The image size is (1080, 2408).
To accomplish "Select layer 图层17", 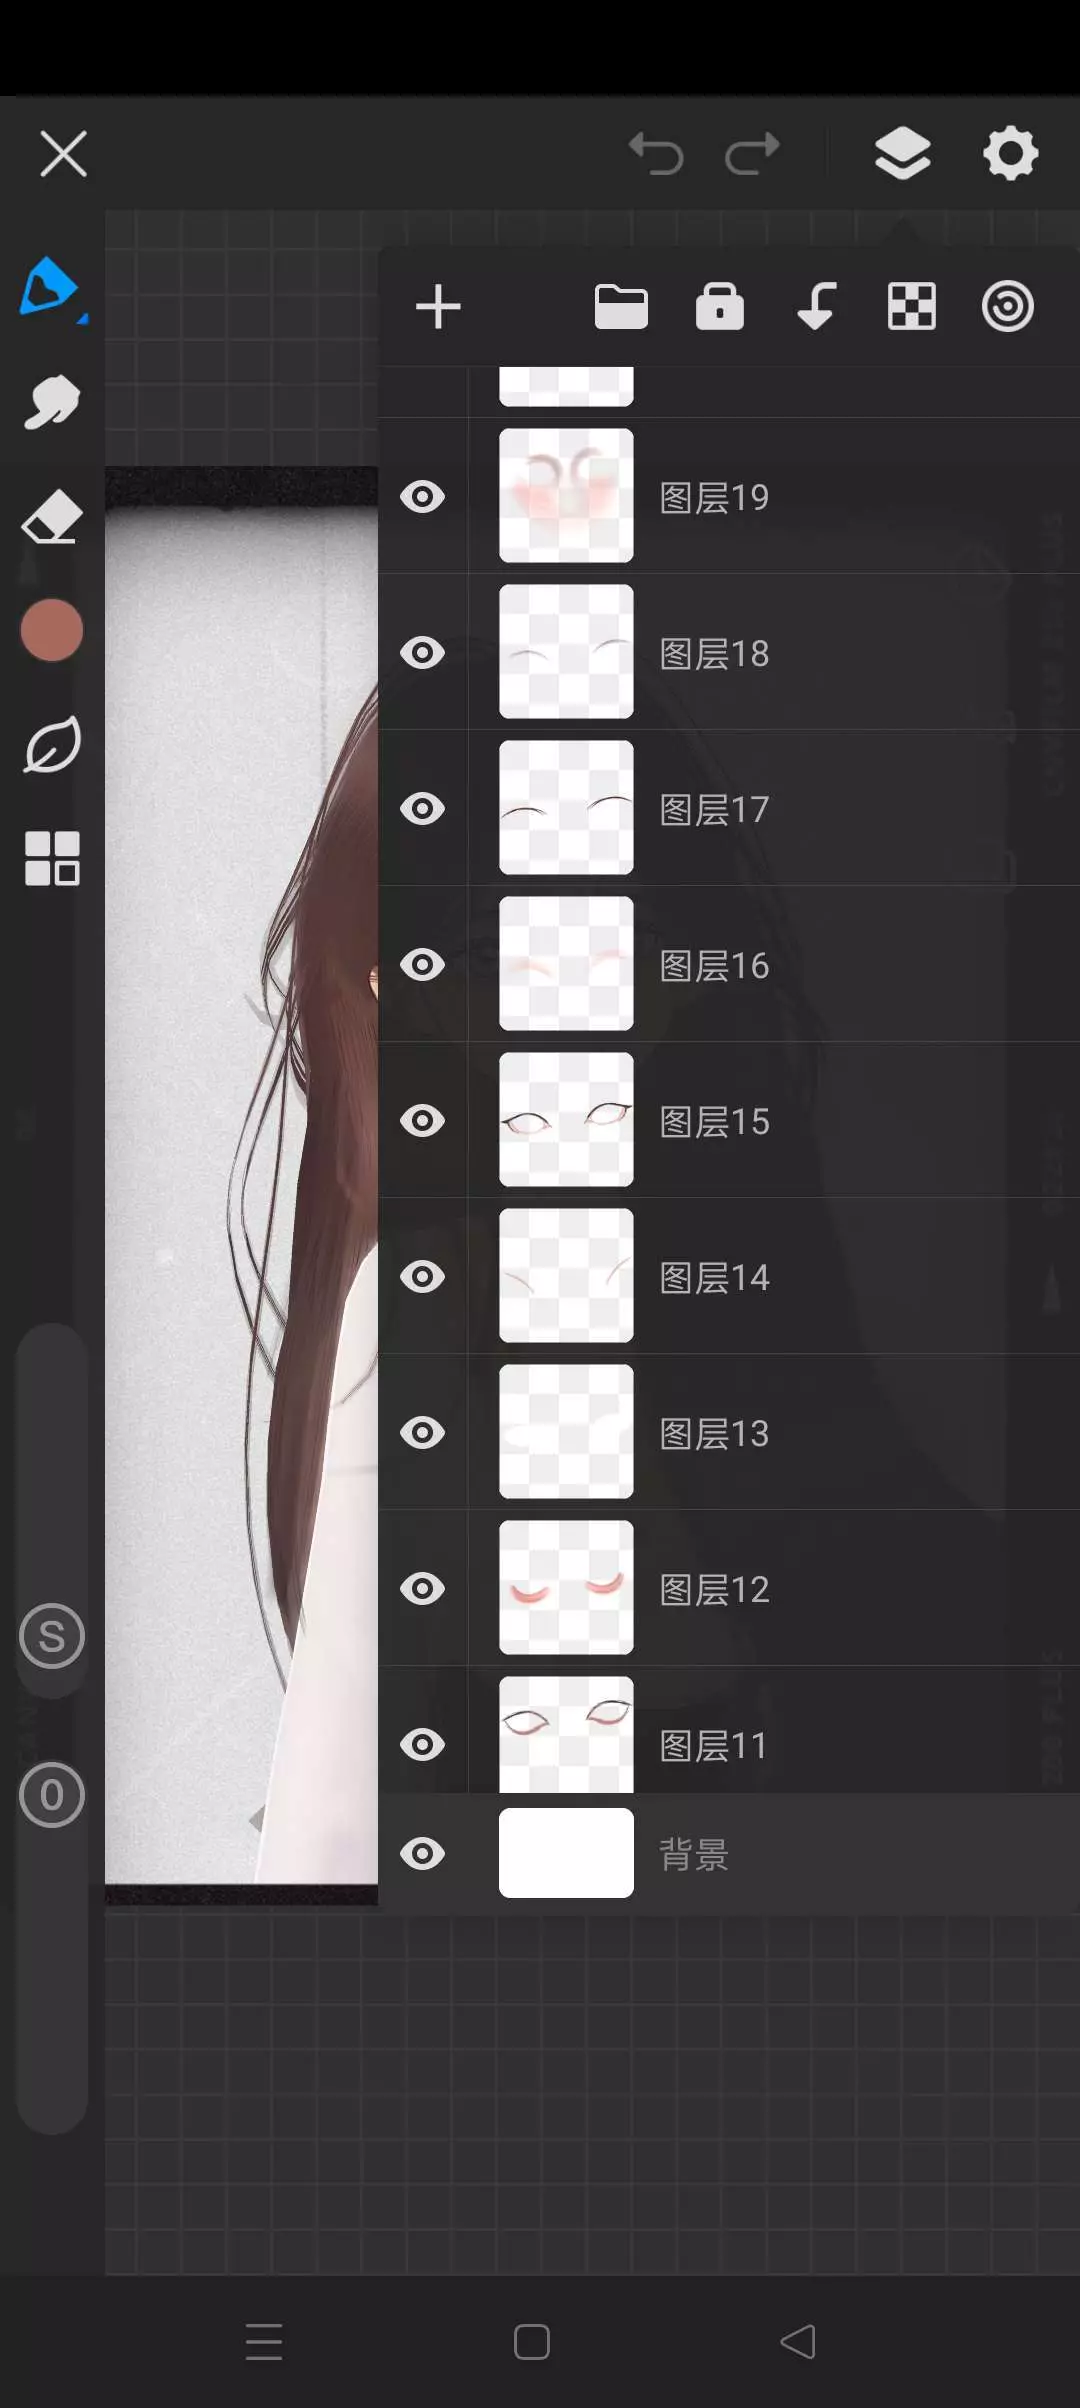I will (x=800, y=809).
